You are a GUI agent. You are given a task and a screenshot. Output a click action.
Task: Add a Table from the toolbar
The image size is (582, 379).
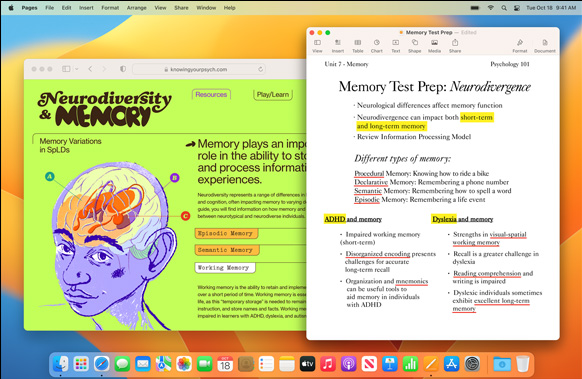357,46
